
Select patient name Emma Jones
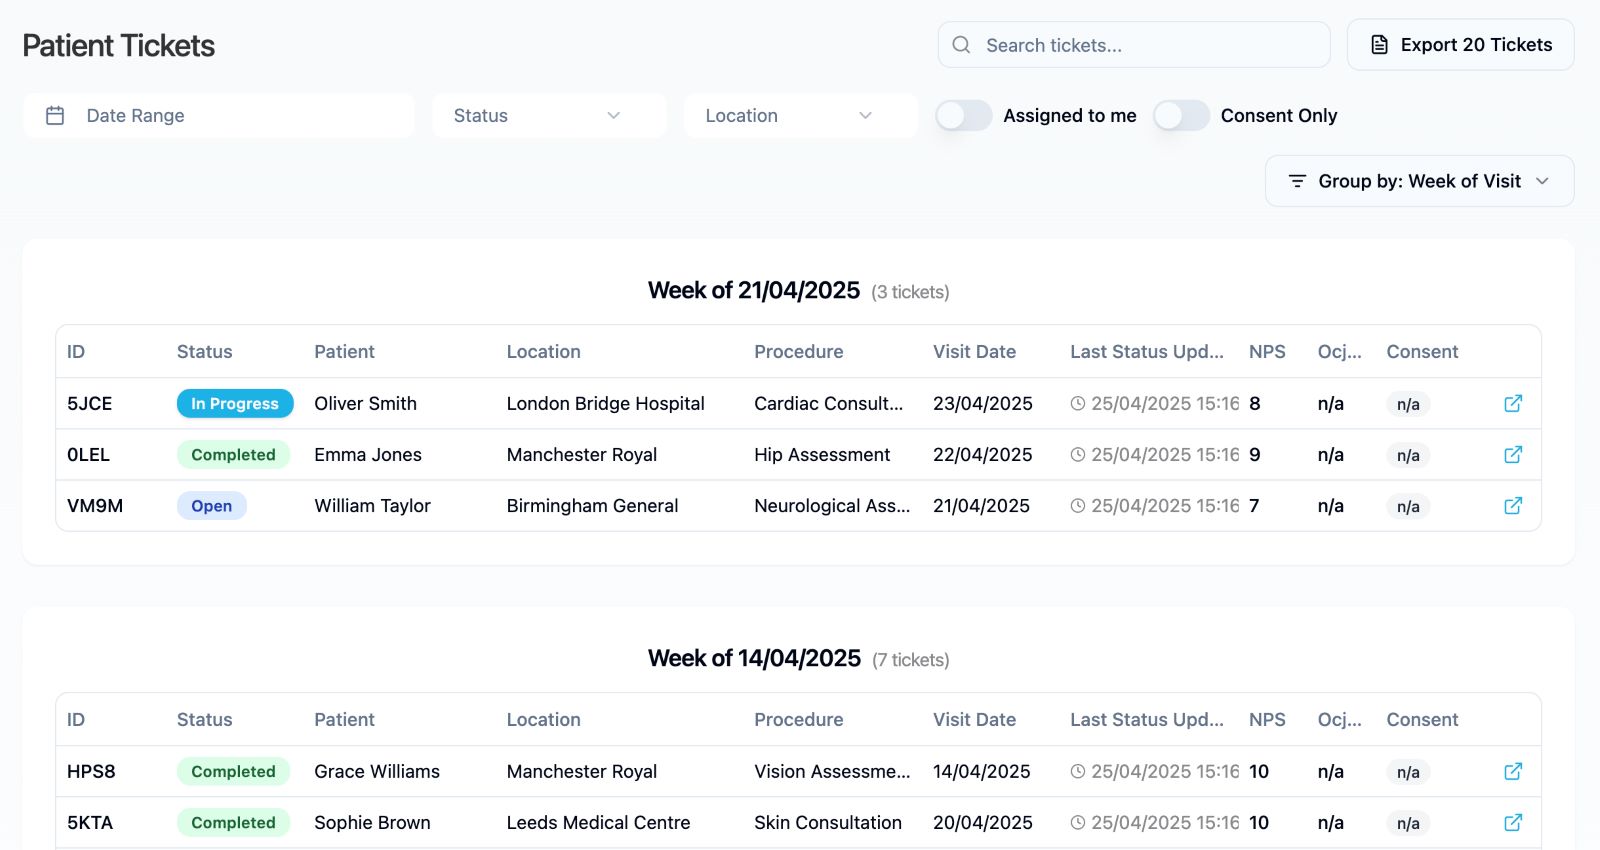[368, 454]
